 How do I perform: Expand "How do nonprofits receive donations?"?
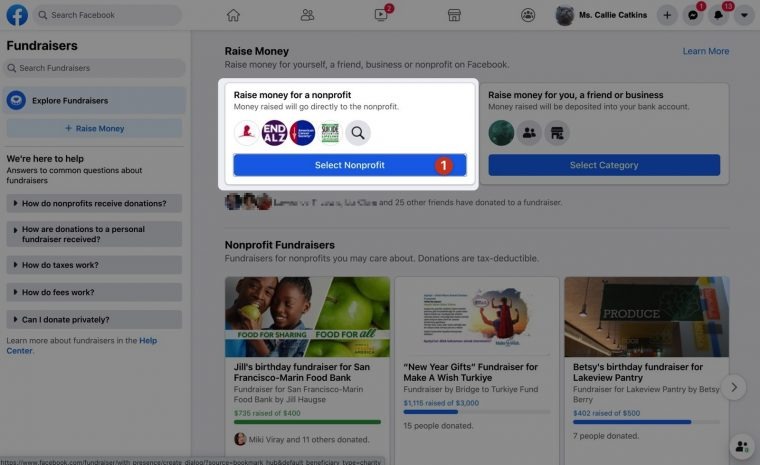(x=94, y=203)
